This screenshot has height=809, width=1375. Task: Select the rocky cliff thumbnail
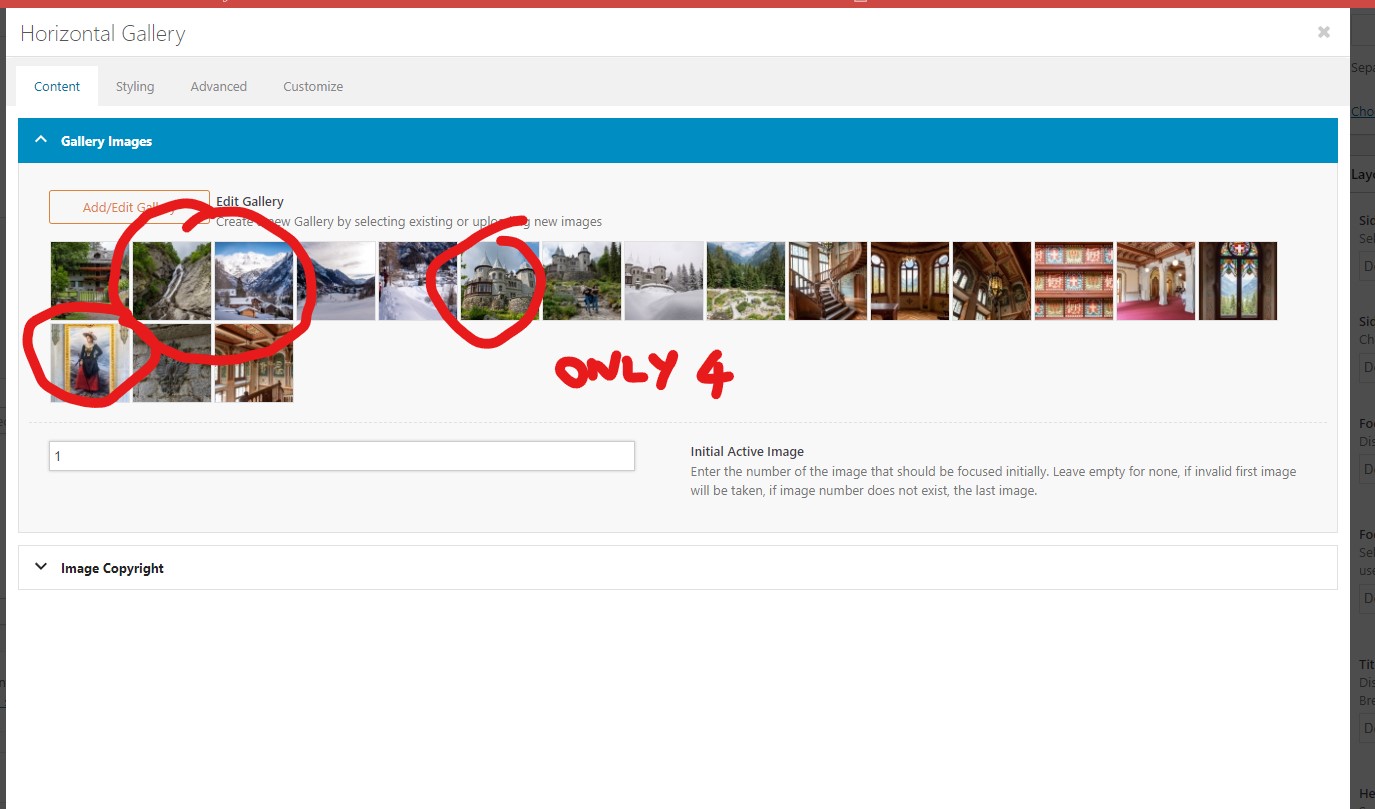[x=172, y=363]
